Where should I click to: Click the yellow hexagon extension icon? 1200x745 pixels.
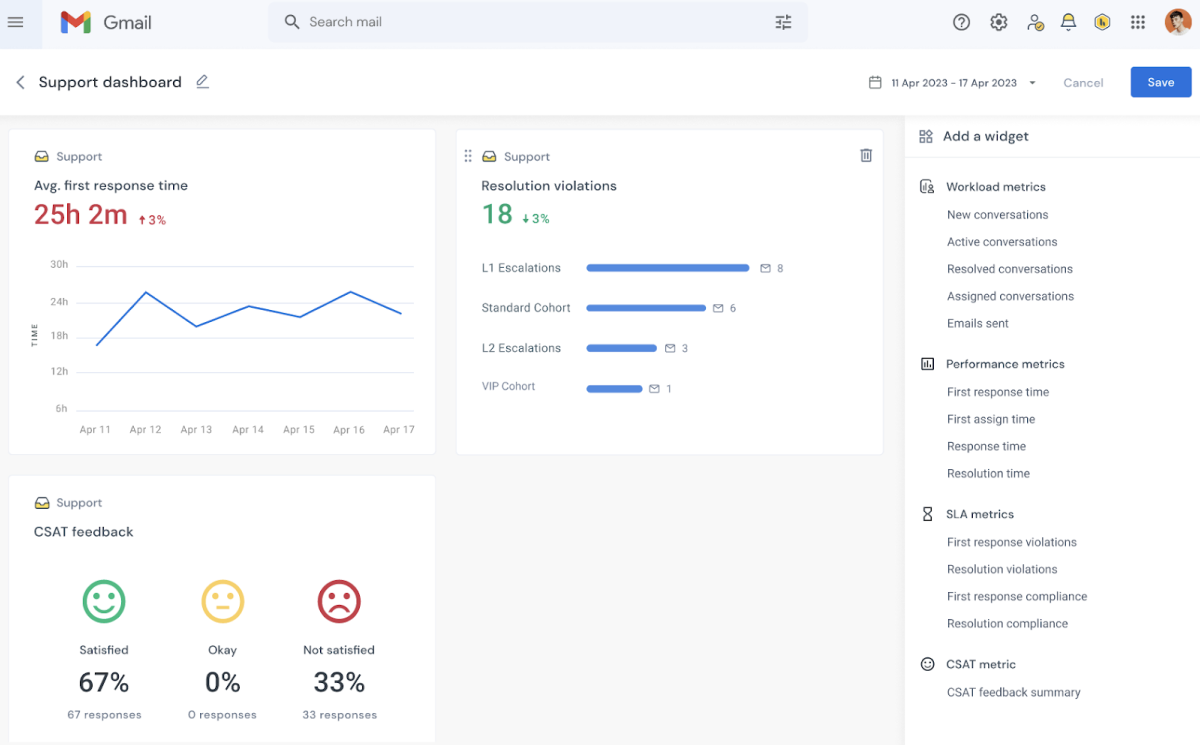click(x=1102, y=22)
